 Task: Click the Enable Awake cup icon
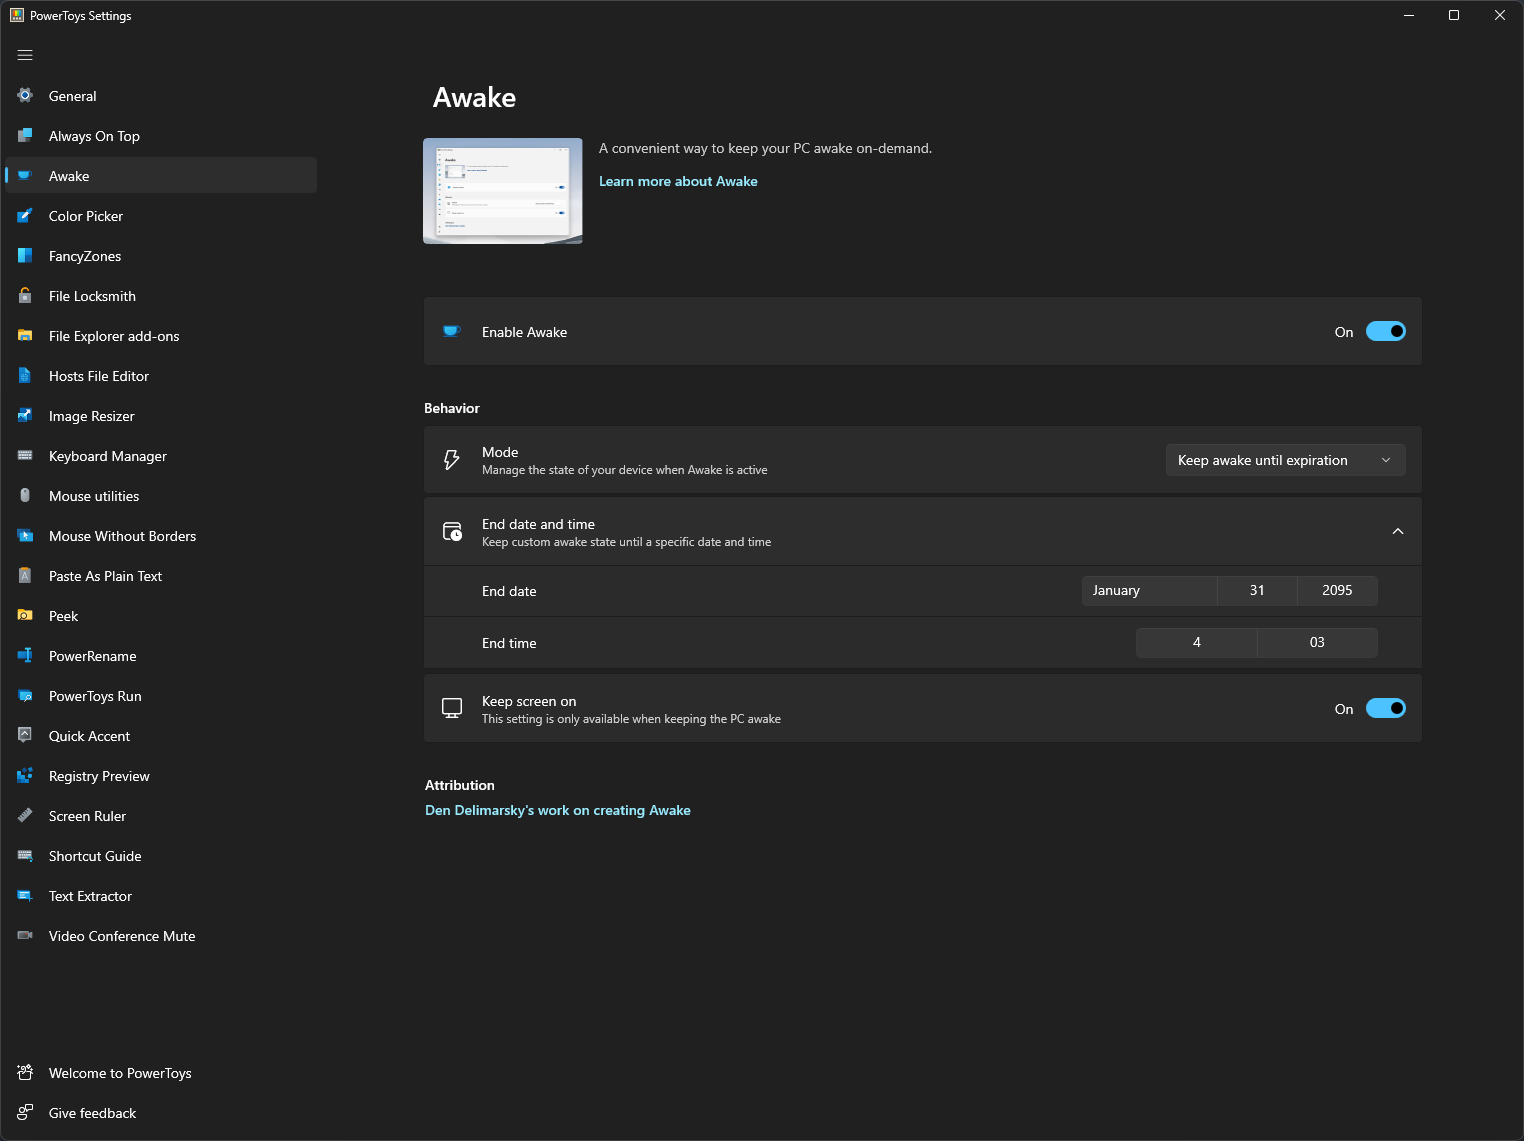pyautogui.click(x=452, y=331)
